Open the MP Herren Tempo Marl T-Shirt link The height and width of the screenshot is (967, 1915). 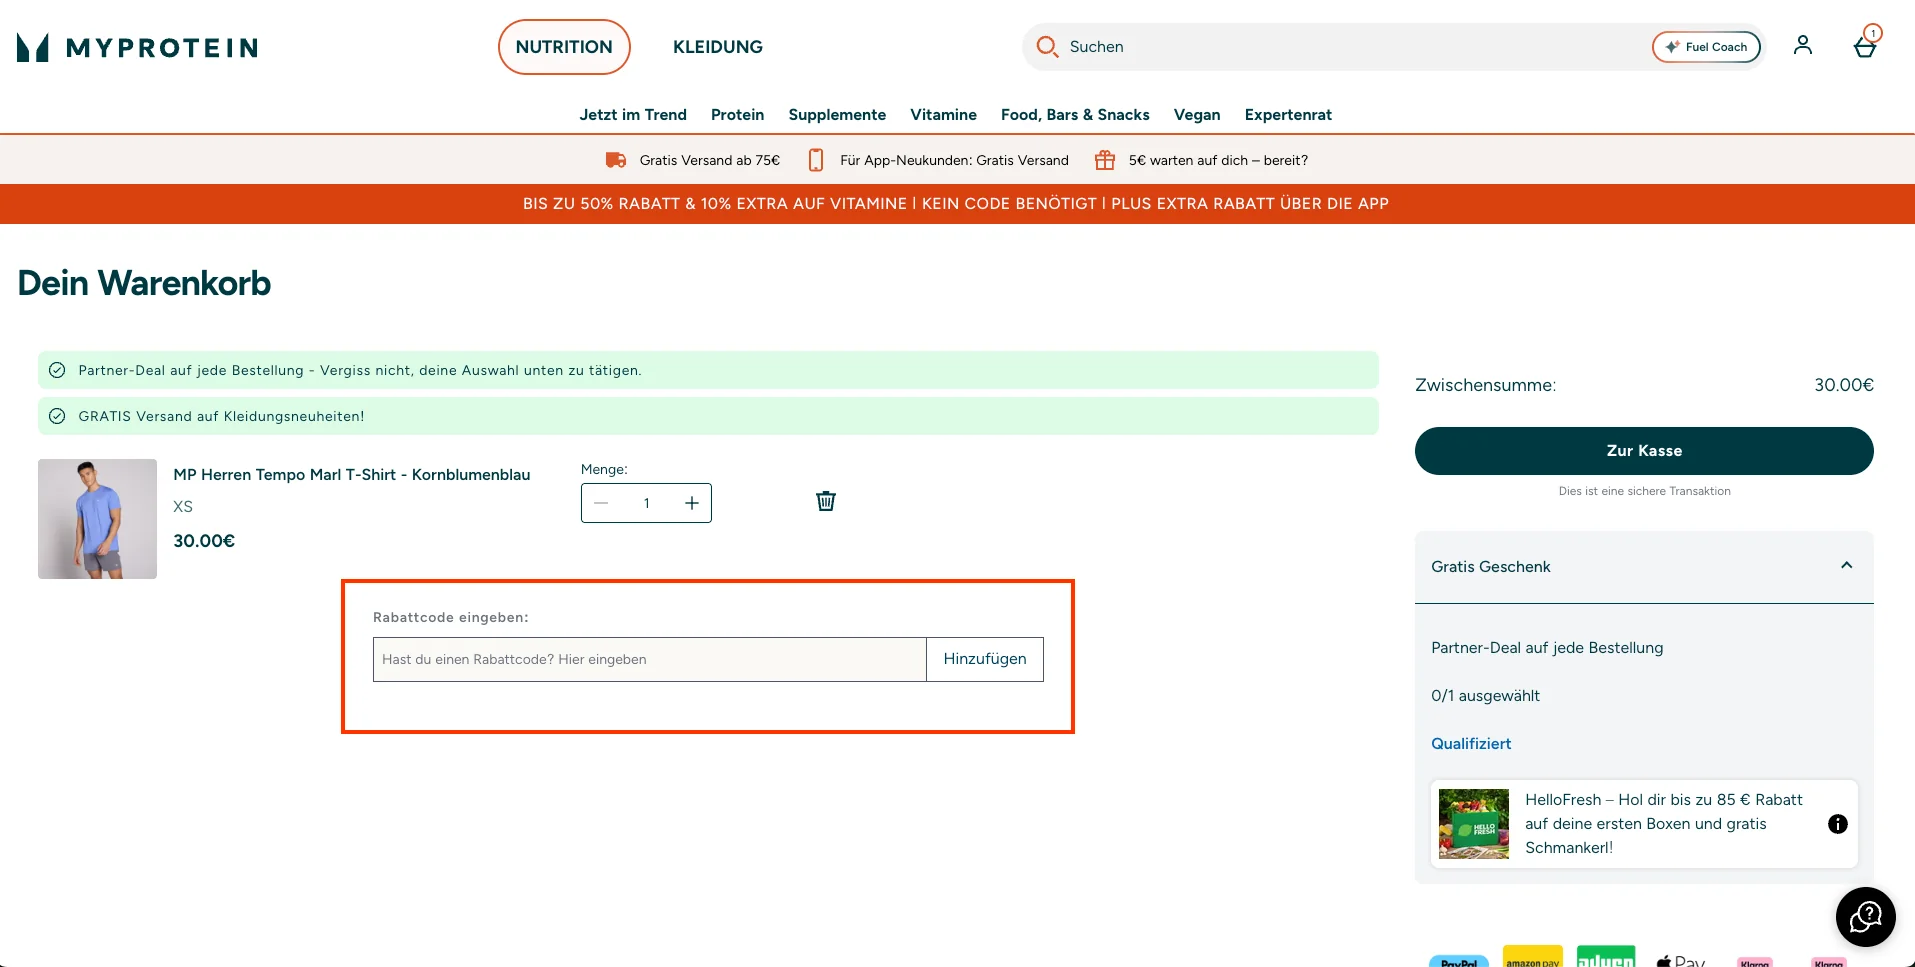[x=352, y=475]
